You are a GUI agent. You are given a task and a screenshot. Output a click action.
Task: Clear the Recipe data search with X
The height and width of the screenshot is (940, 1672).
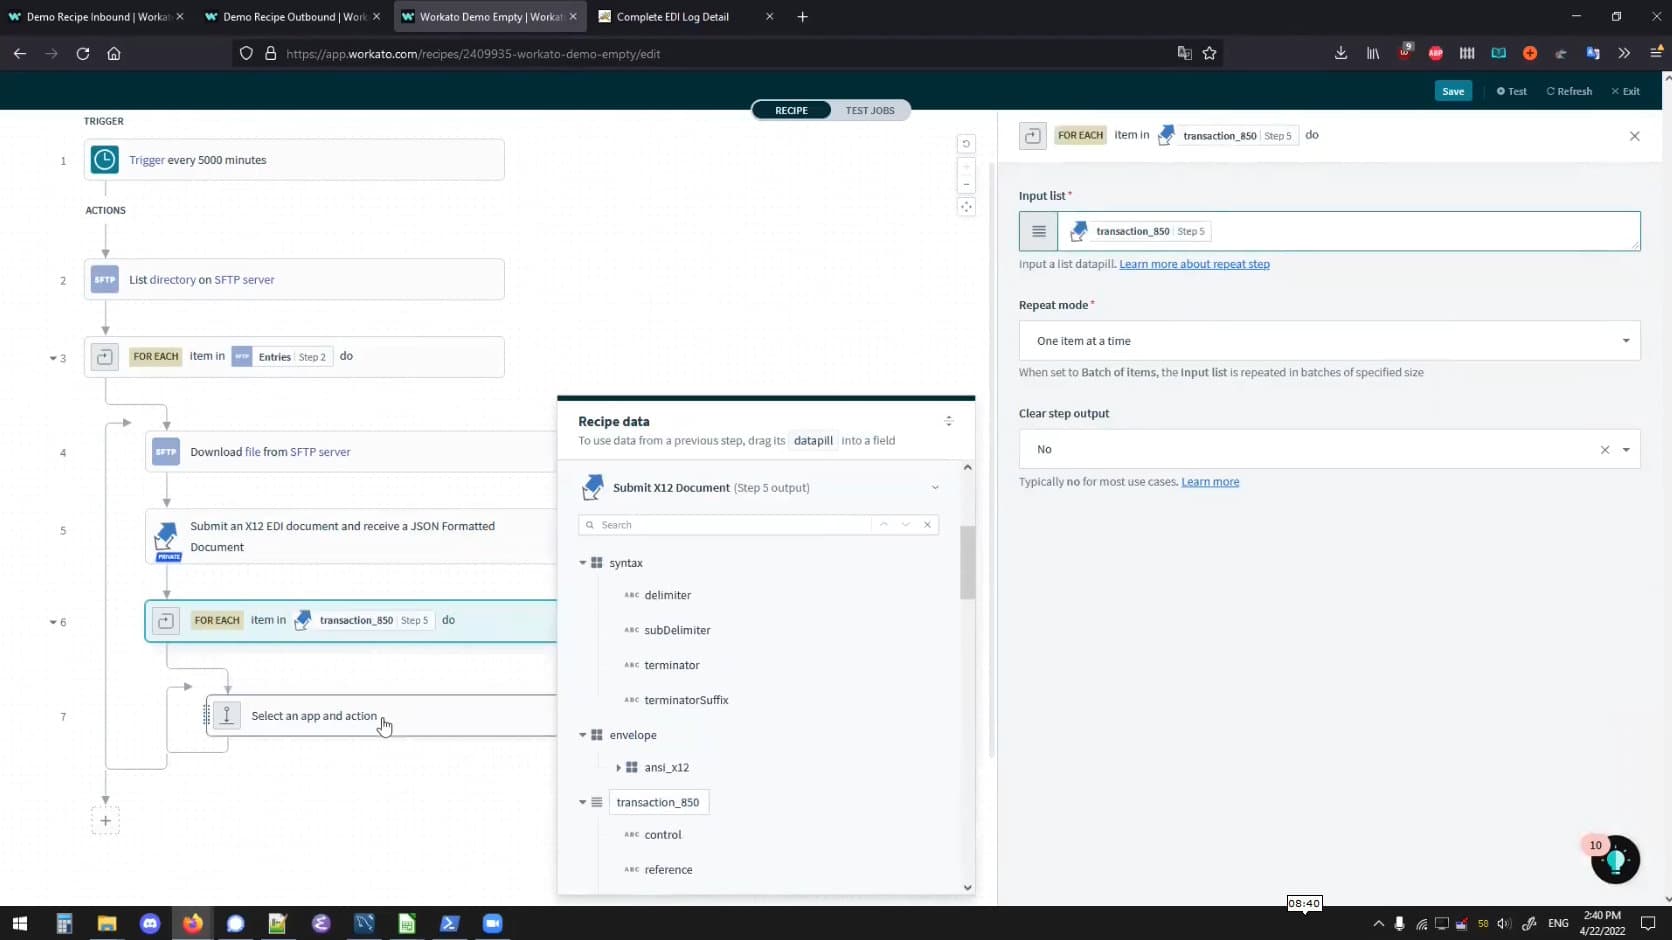coord(927,525)
